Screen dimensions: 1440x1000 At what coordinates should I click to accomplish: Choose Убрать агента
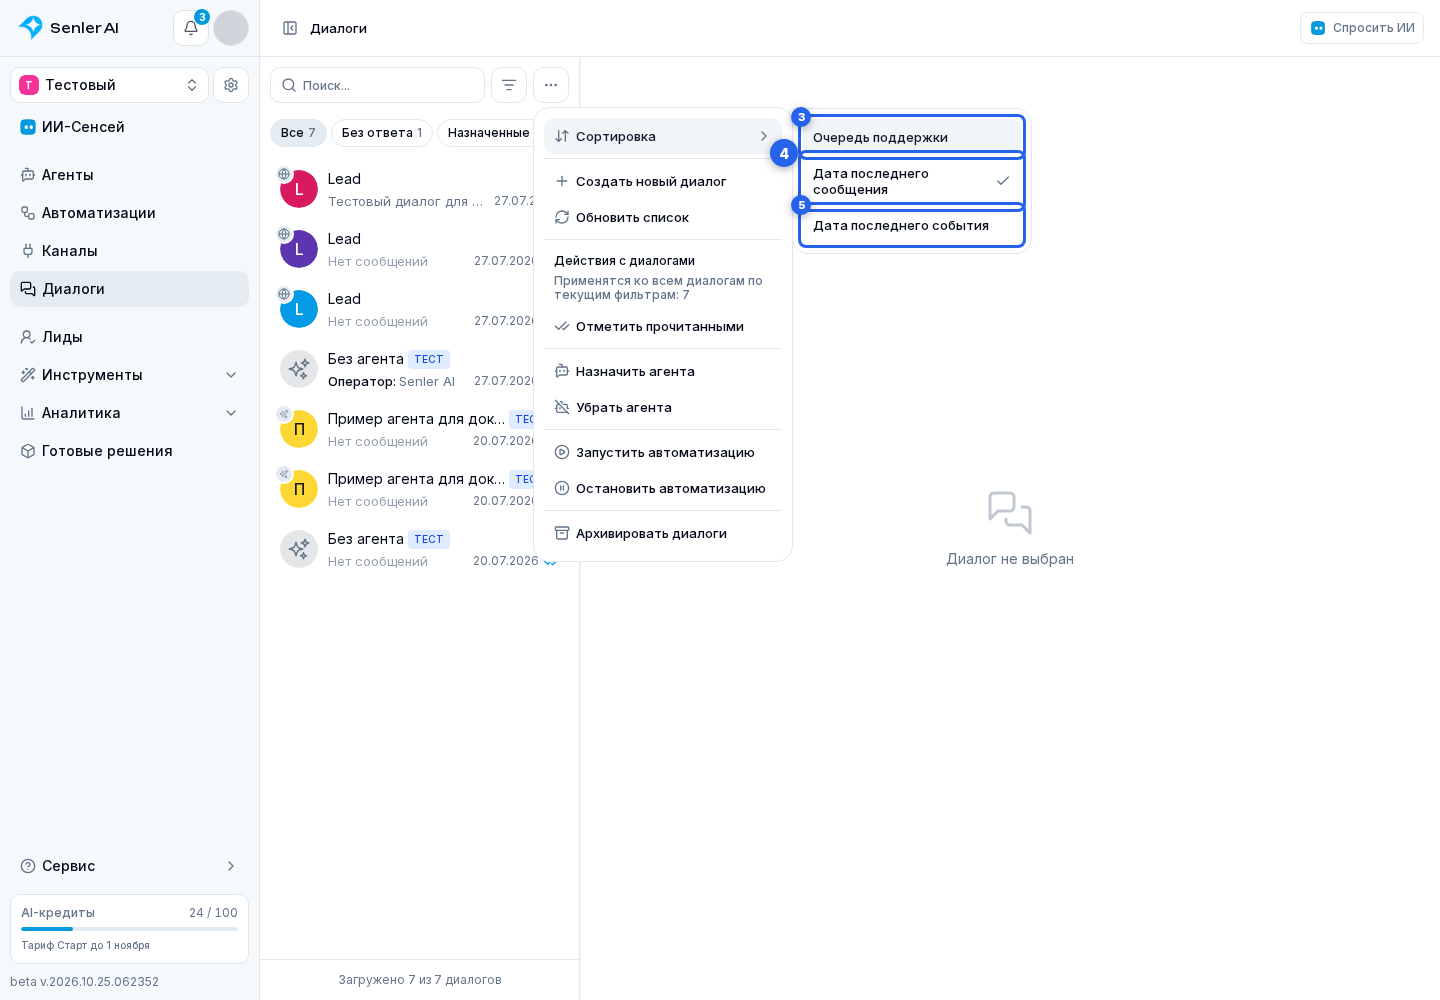663,407
